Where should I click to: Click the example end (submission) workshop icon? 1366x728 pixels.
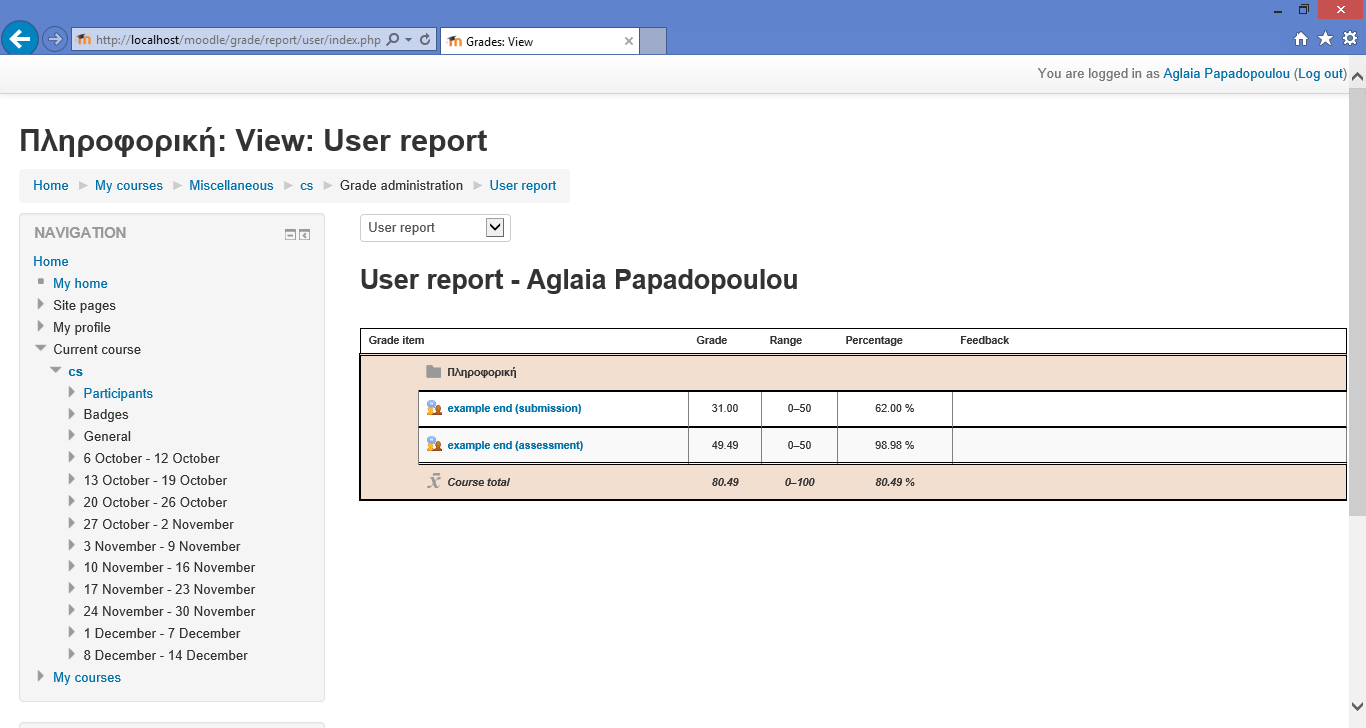click(x=434, y=408)
